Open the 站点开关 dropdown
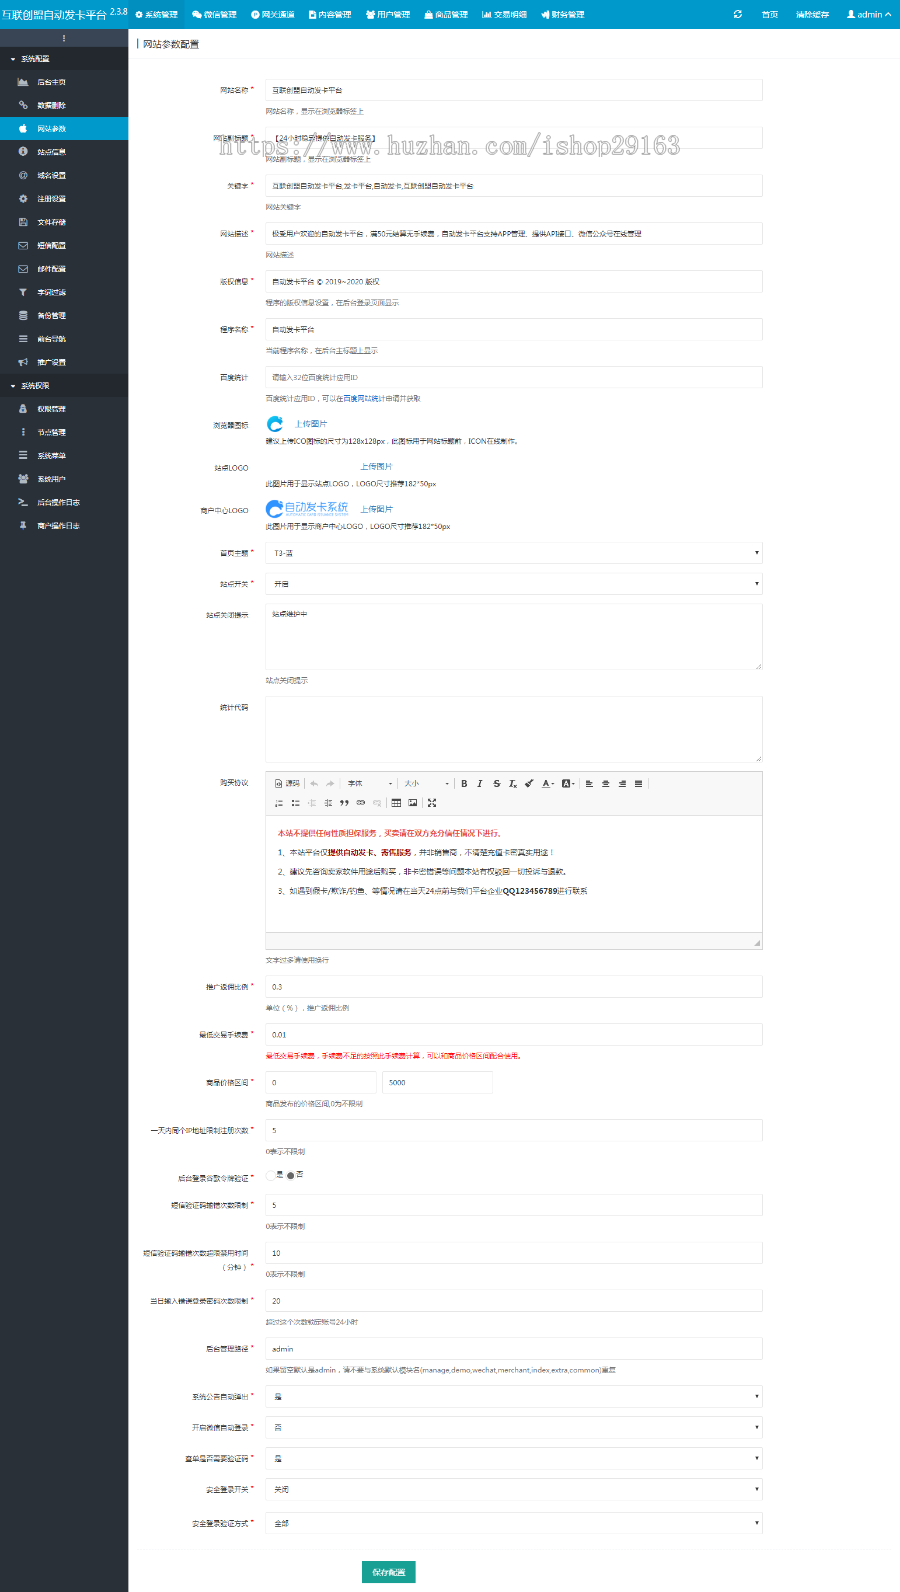Screen dimensions: 900x1592 click(x=513, y=584)
